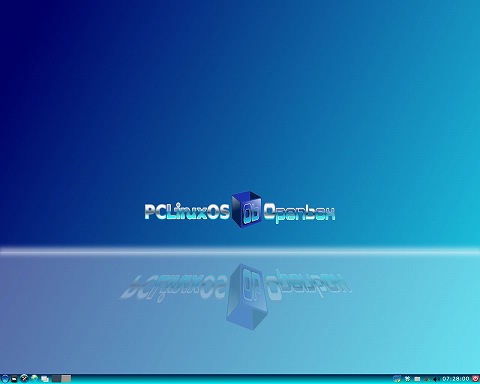
Task: Launch the web browser globe icon
Action: [34, 379]
